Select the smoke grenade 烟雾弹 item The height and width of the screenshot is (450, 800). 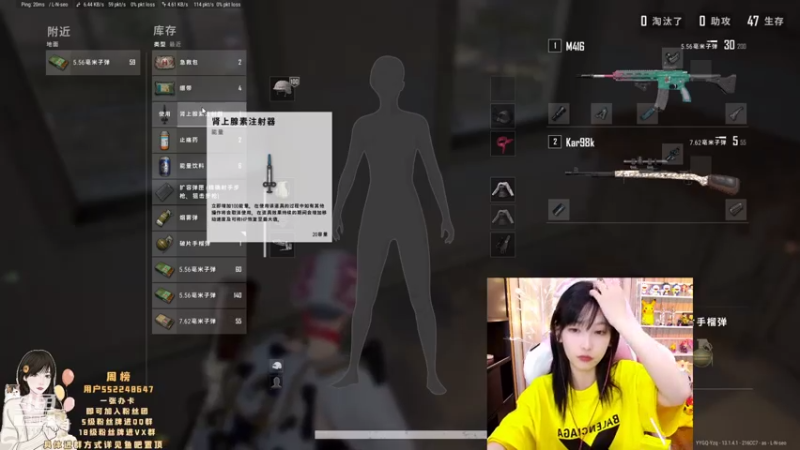(x=199, y=218)
